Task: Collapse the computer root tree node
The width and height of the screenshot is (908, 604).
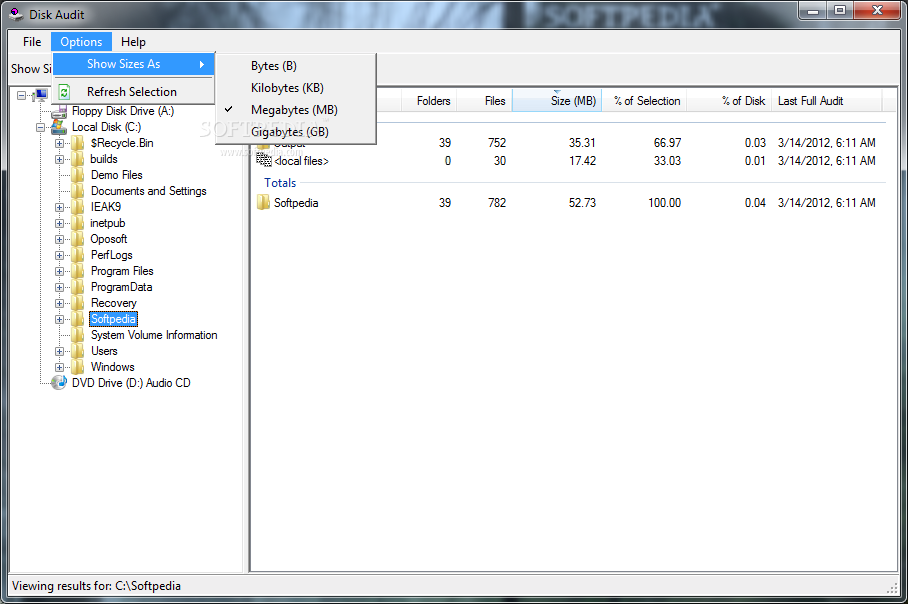Action: (x=21, y=95)
